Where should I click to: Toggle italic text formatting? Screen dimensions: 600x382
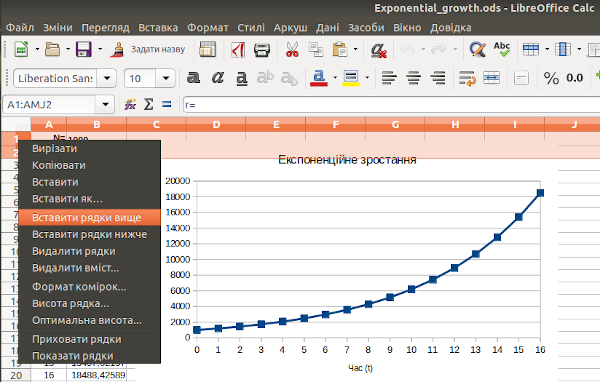pos(218,78)
